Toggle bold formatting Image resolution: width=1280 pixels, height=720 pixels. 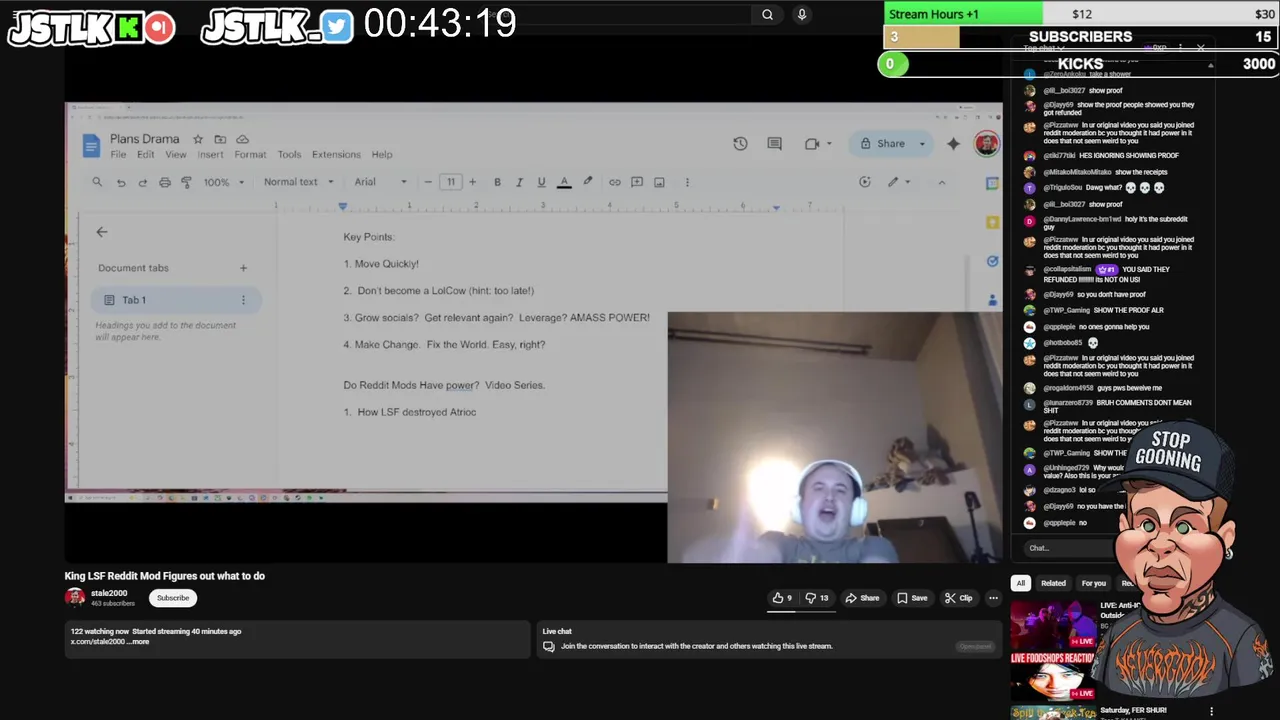pos(497,182)
